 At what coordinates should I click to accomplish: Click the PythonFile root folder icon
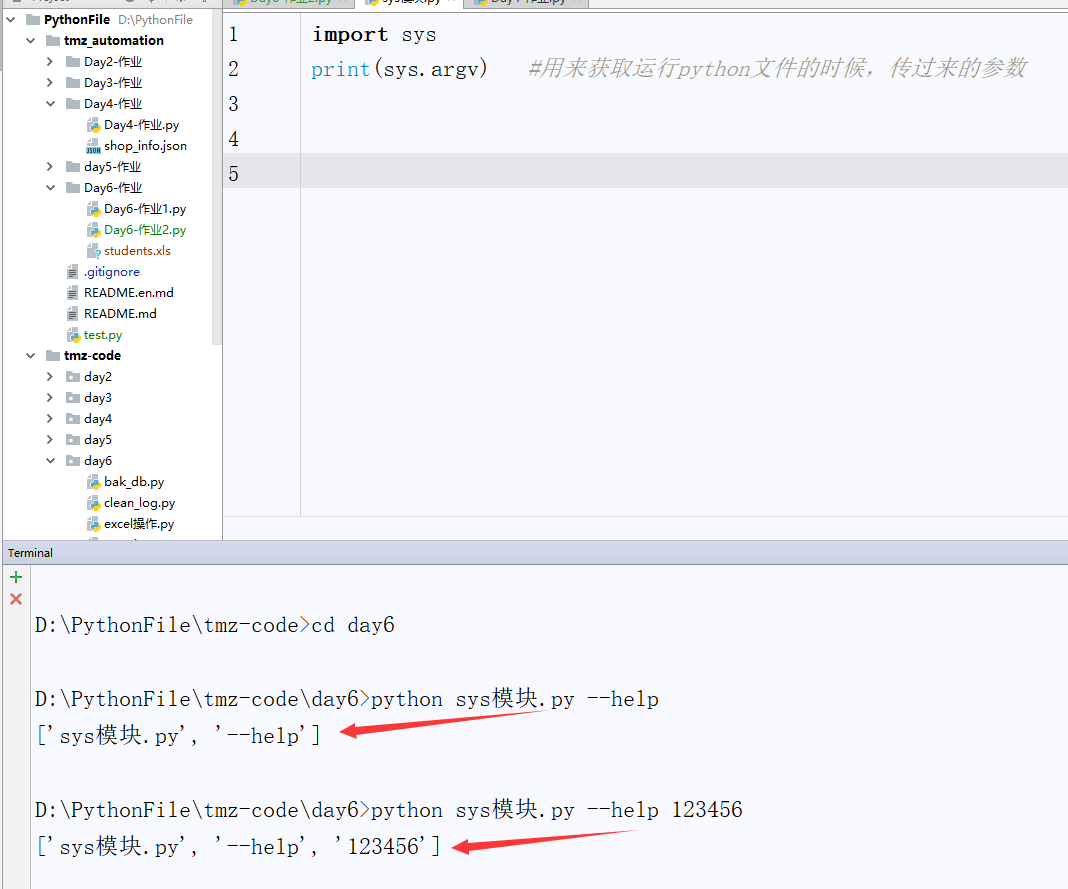click(33, 20)
